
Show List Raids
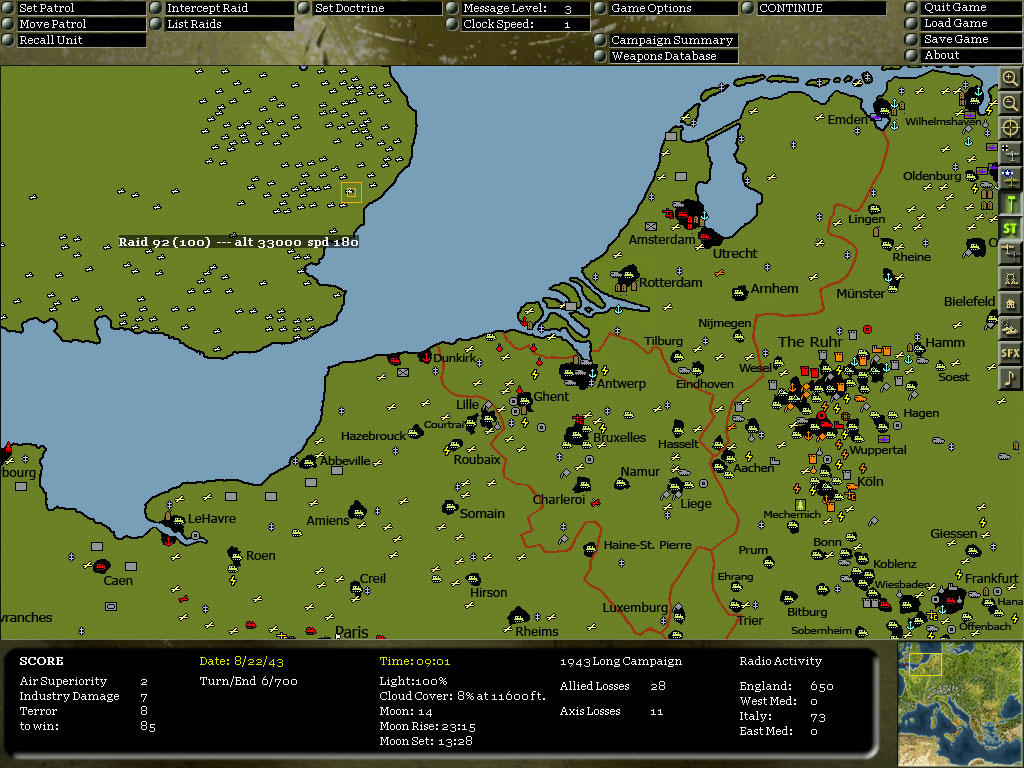[x=221, y=24]
